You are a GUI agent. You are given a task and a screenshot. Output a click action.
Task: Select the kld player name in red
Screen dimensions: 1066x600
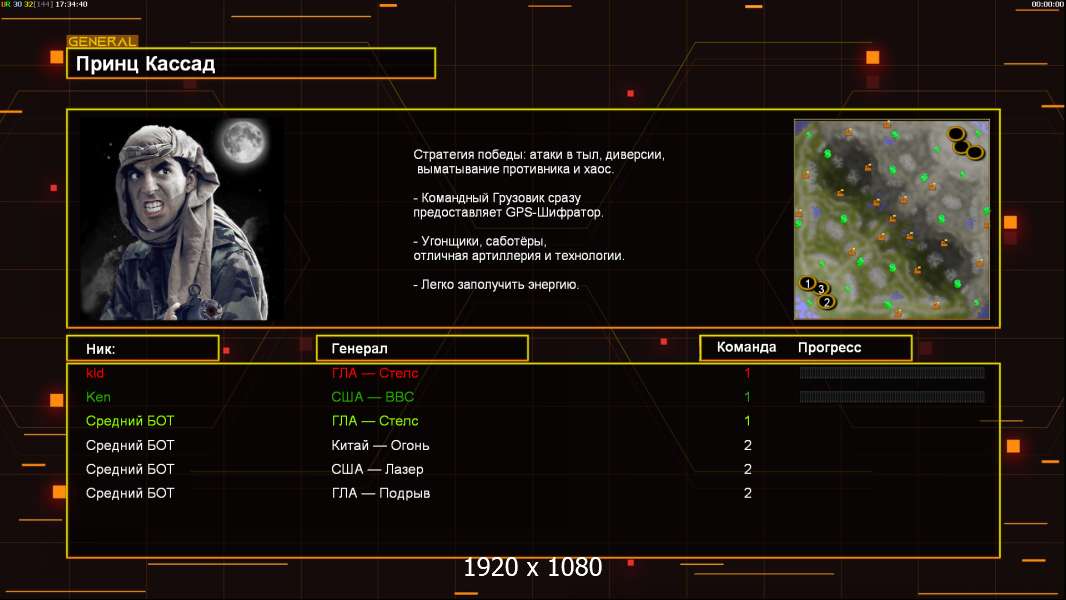point(95,373)
